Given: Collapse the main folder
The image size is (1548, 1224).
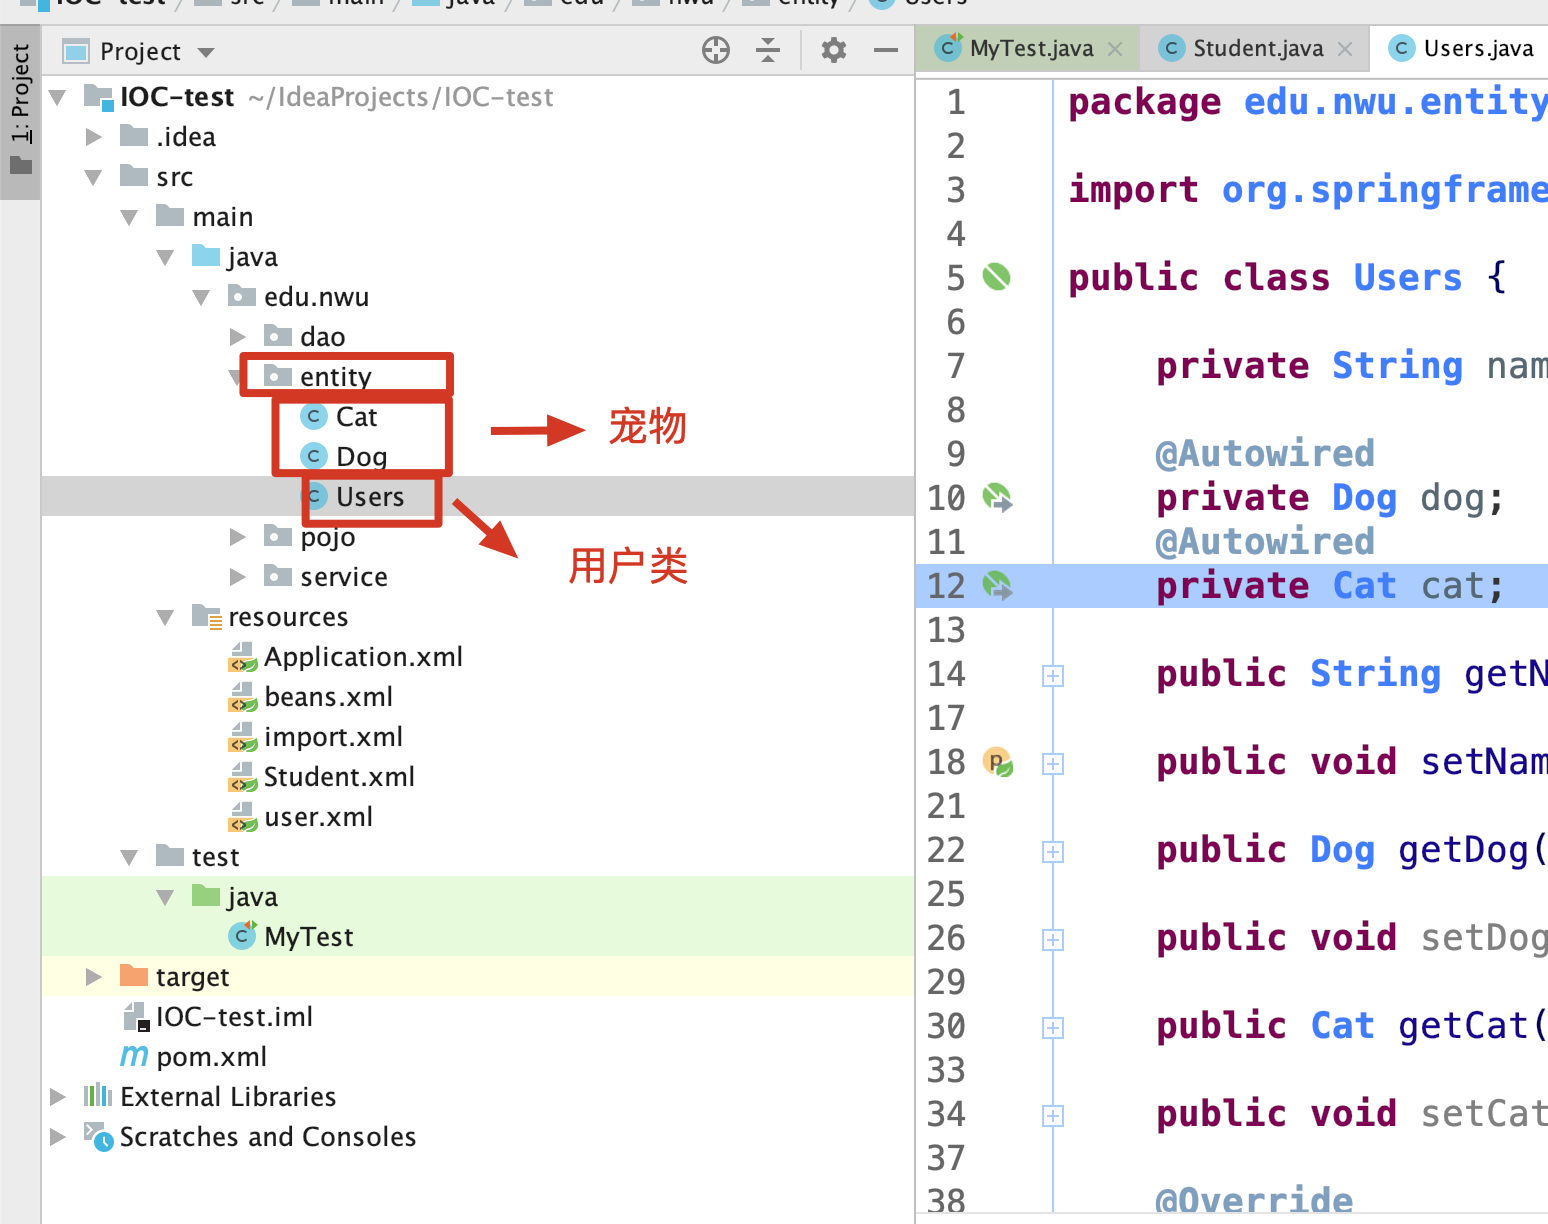Looking at the screenshot, I should (129, 217).
